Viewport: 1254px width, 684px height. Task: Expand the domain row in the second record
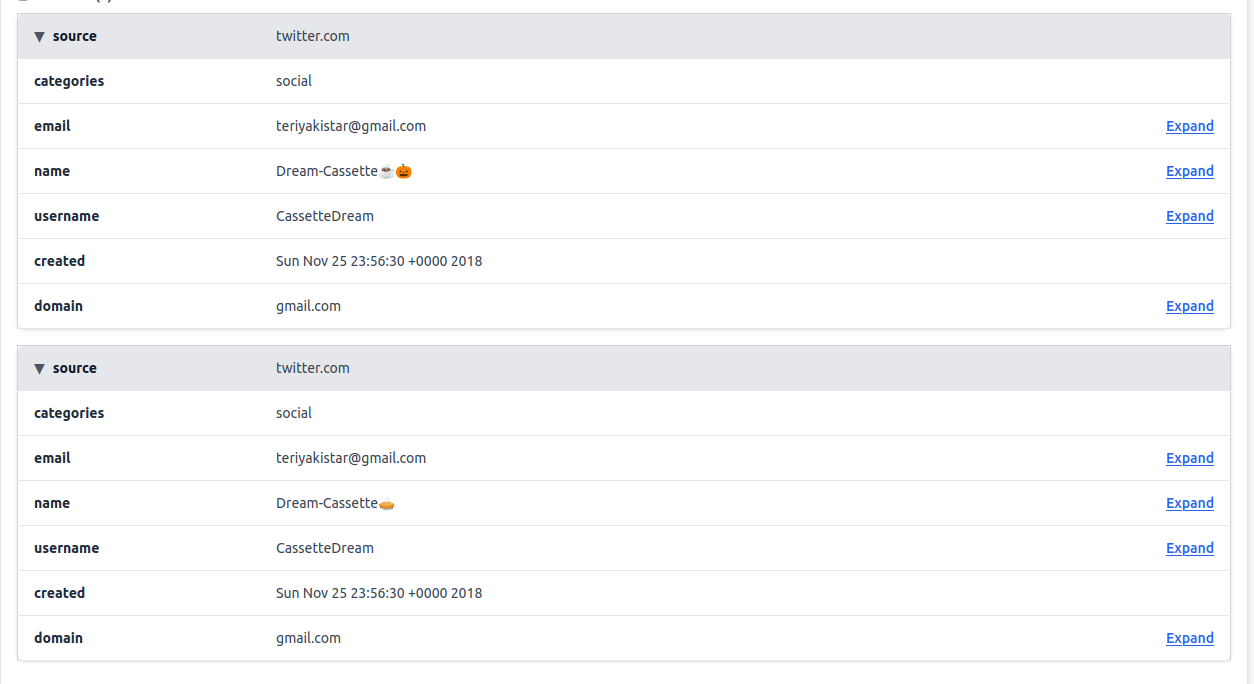pos(1189,638)
